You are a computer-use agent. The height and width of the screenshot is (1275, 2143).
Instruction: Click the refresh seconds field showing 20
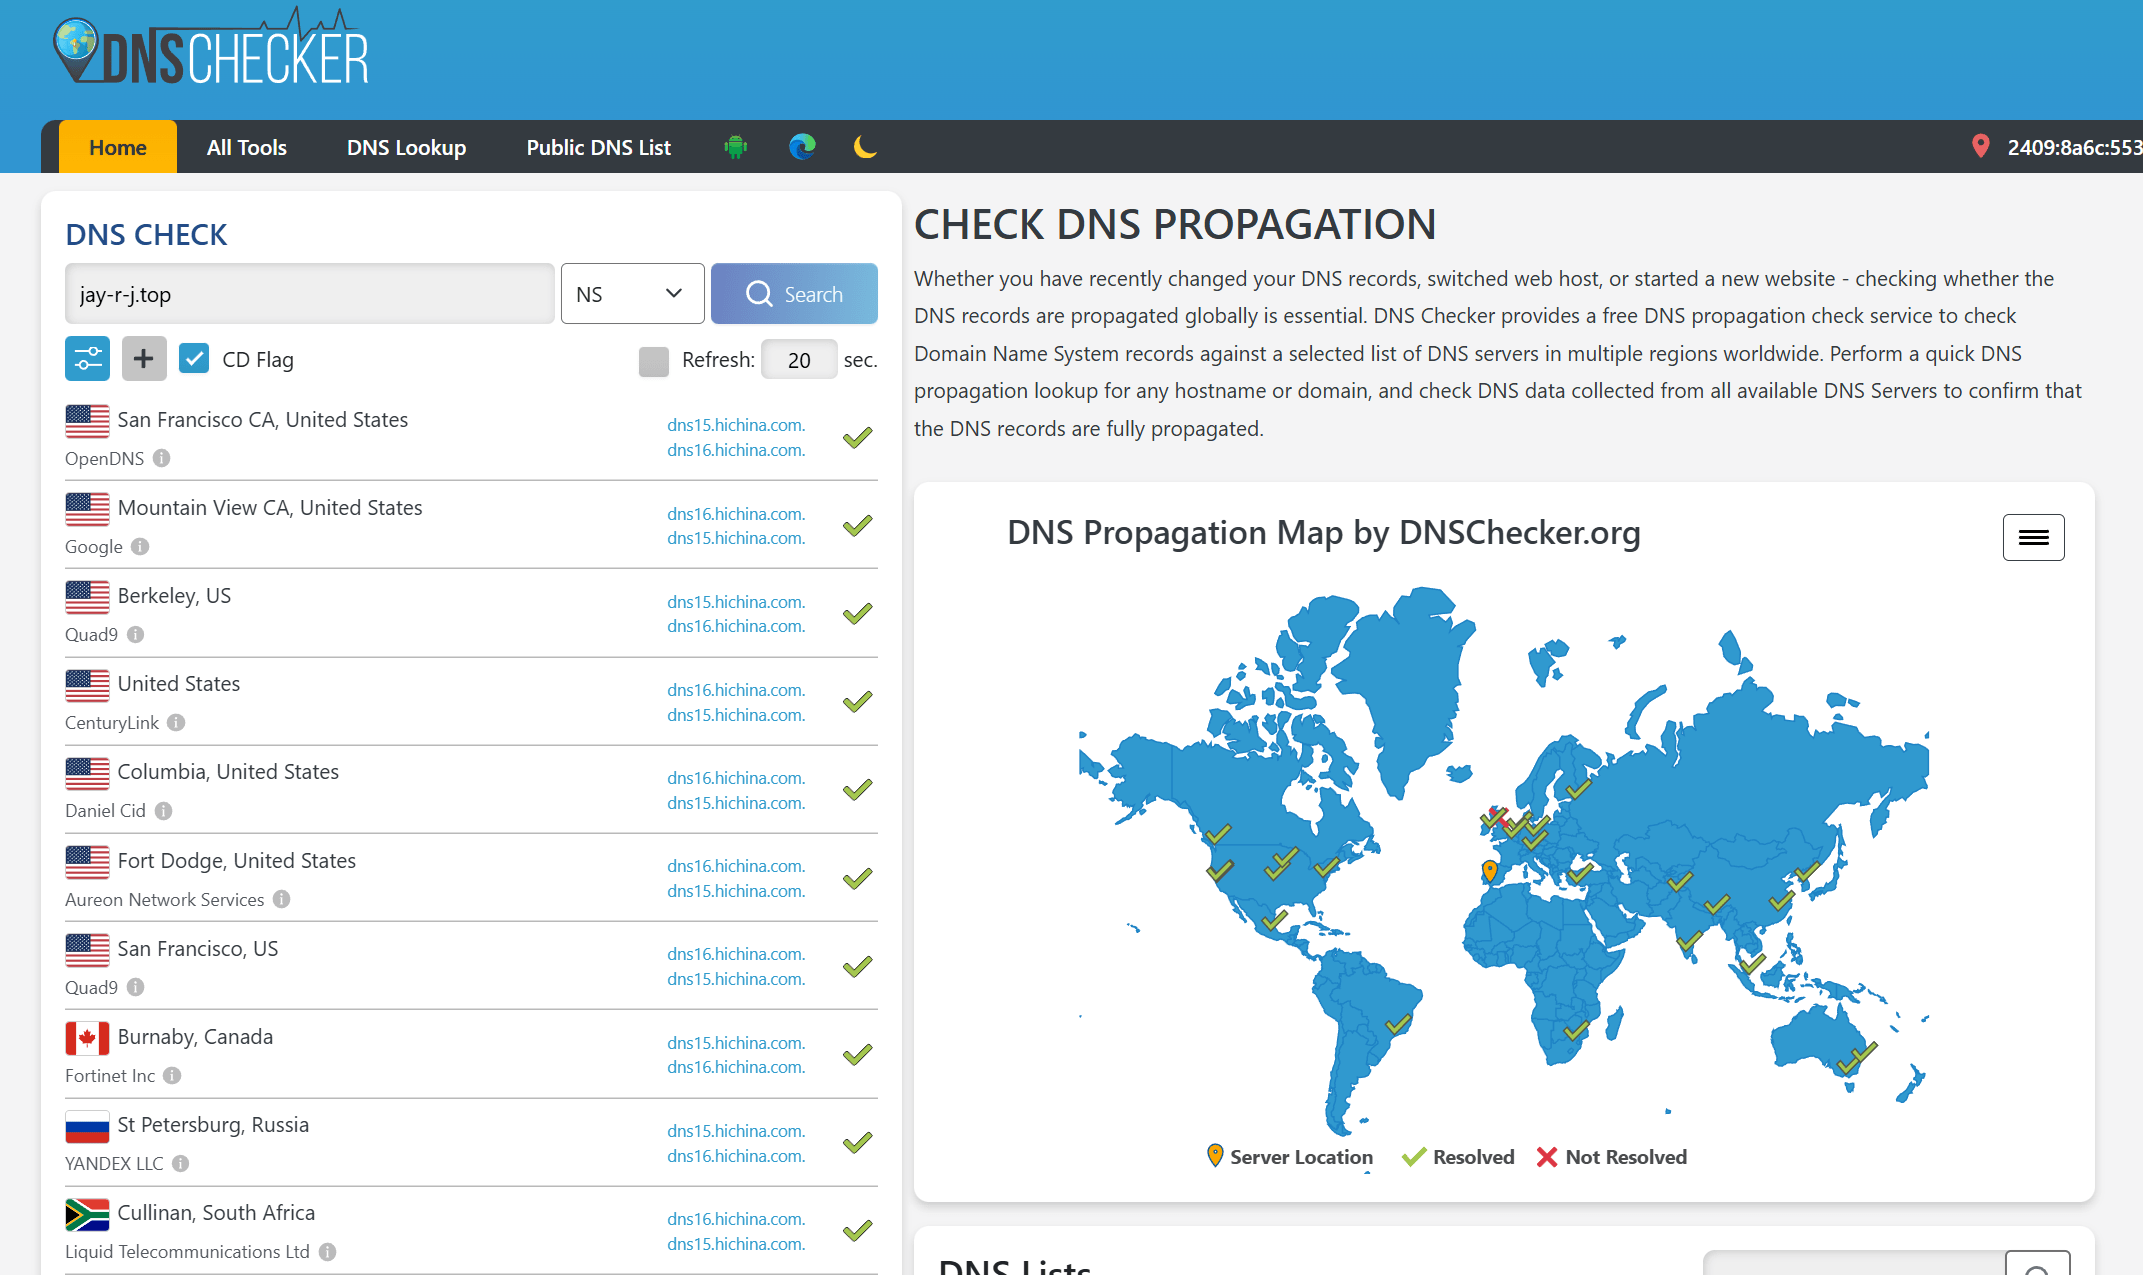(798, 360)
